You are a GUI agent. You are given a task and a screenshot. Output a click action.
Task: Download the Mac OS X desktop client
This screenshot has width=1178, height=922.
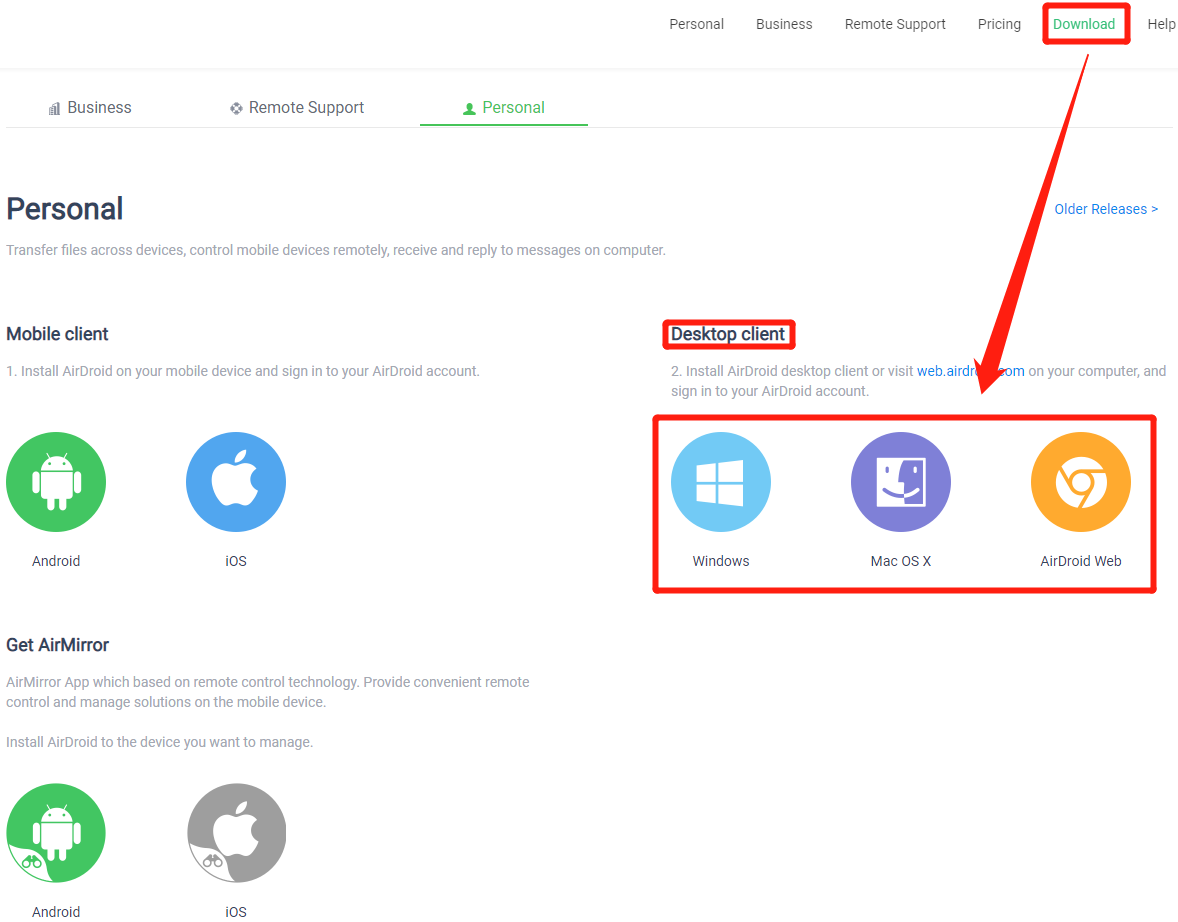[x=901, y=481]
